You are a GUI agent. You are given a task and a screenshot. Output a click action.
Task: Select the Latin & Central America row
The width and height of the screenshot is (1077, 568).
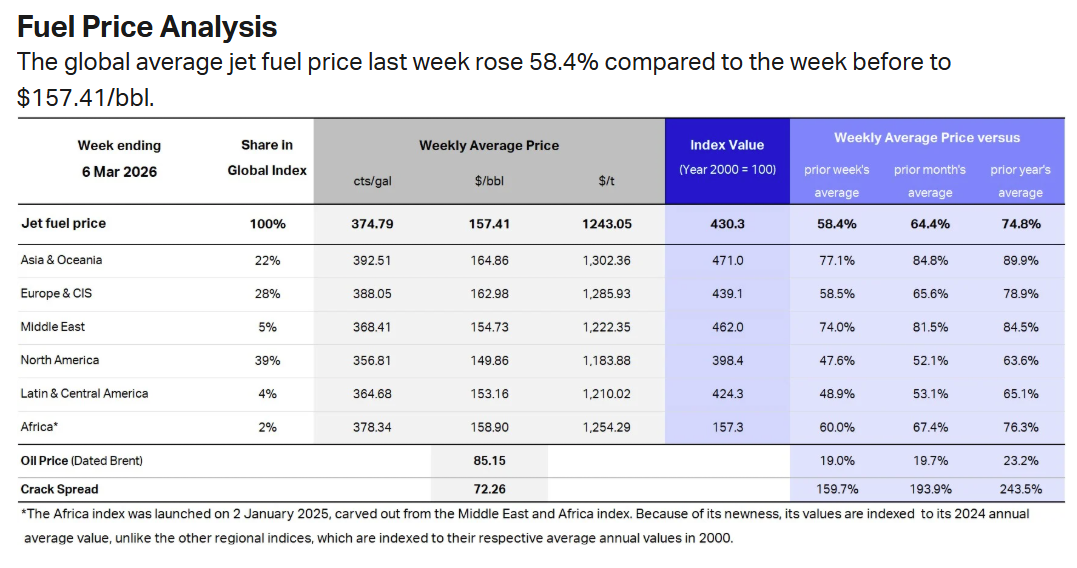[84, 393]
